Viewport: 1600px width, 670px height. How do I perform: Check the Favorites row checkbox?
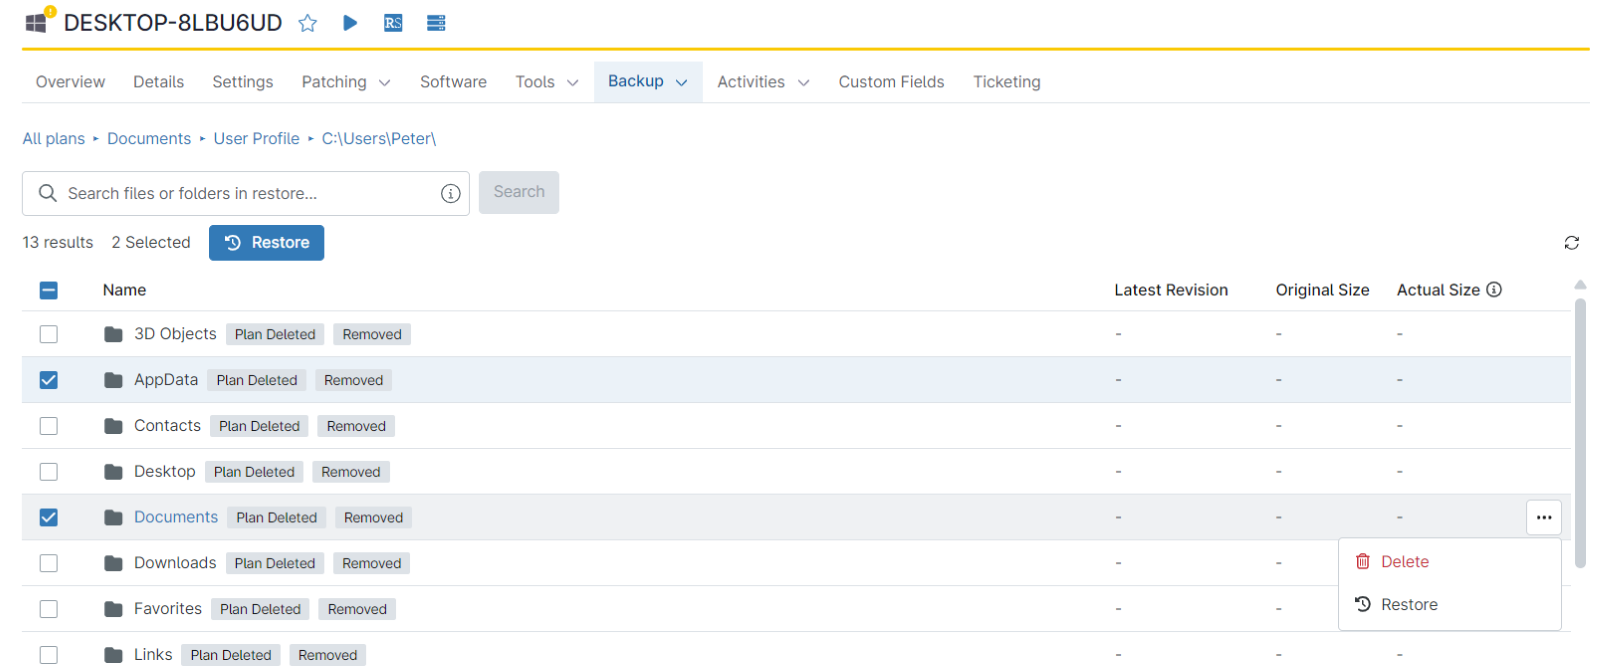point(48,609)
